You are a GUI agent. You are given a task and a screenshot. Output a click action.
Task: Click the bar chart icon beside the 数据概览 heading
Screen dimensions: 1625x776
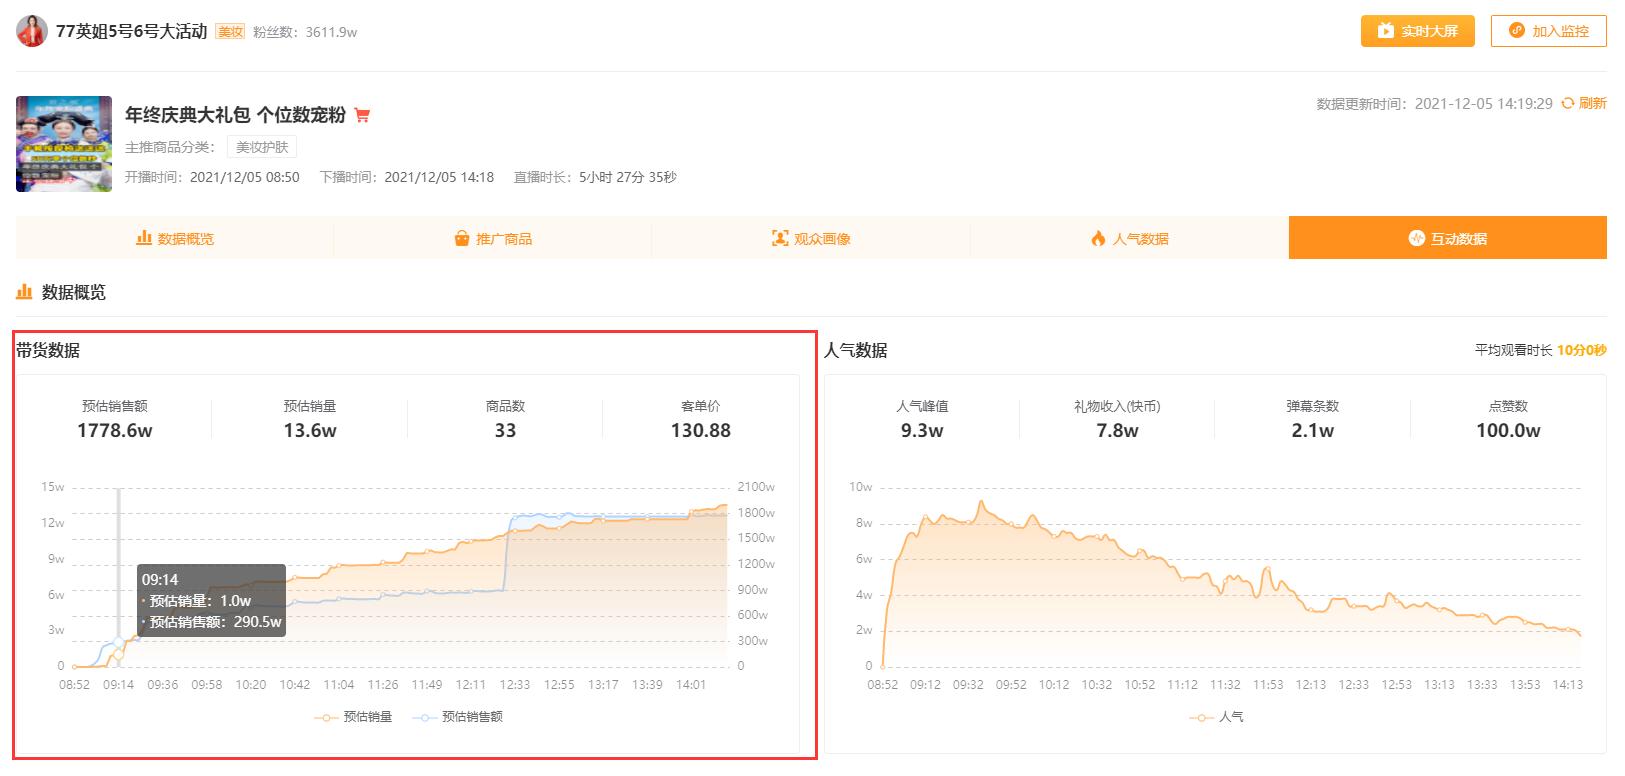24,292
